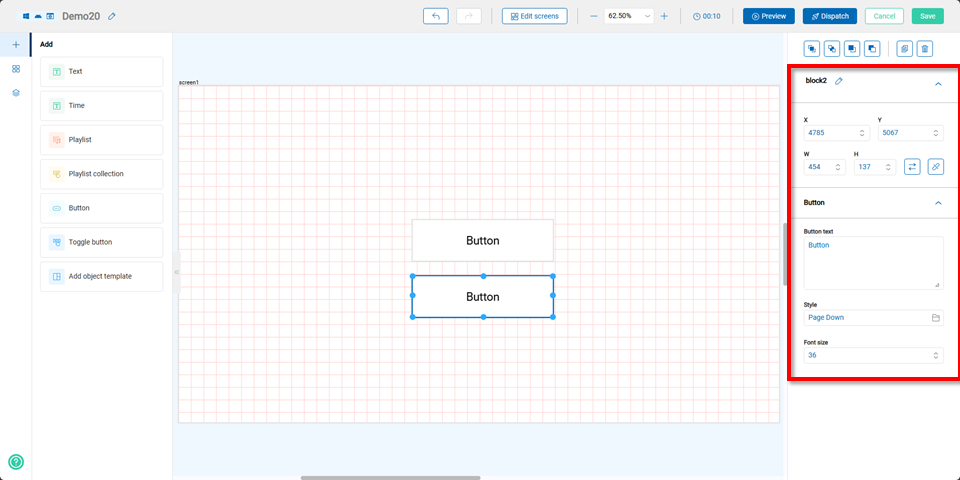The height and width of the screenshot is (480, 960).
Task: Add a Playlist collection object
Action: 101,174
